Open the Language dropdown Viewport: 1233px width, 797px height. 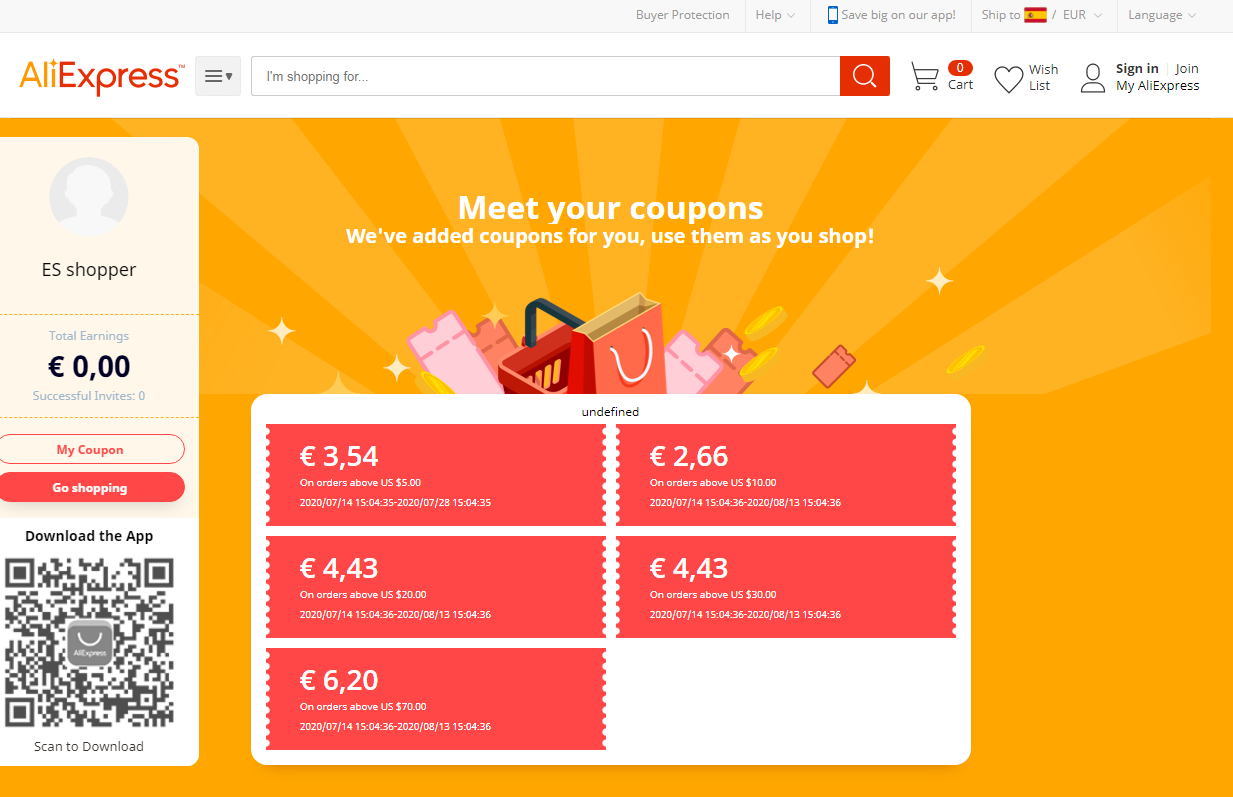tap(1162, 15)
